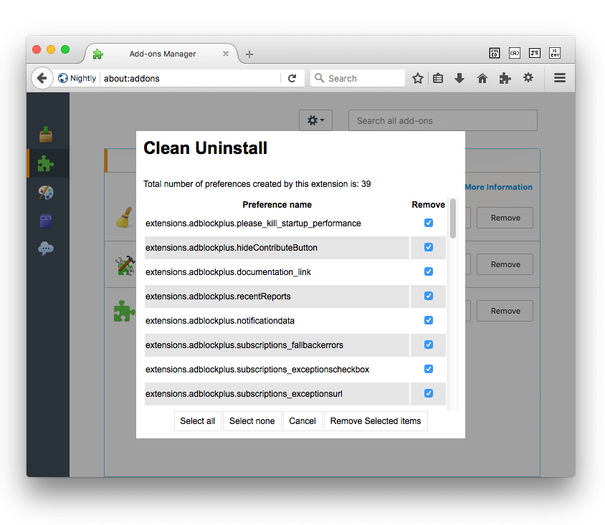
Task: Click extensions.adblockplus.notificationdata text
Action: pyautogui.click(x=220, y=321)
